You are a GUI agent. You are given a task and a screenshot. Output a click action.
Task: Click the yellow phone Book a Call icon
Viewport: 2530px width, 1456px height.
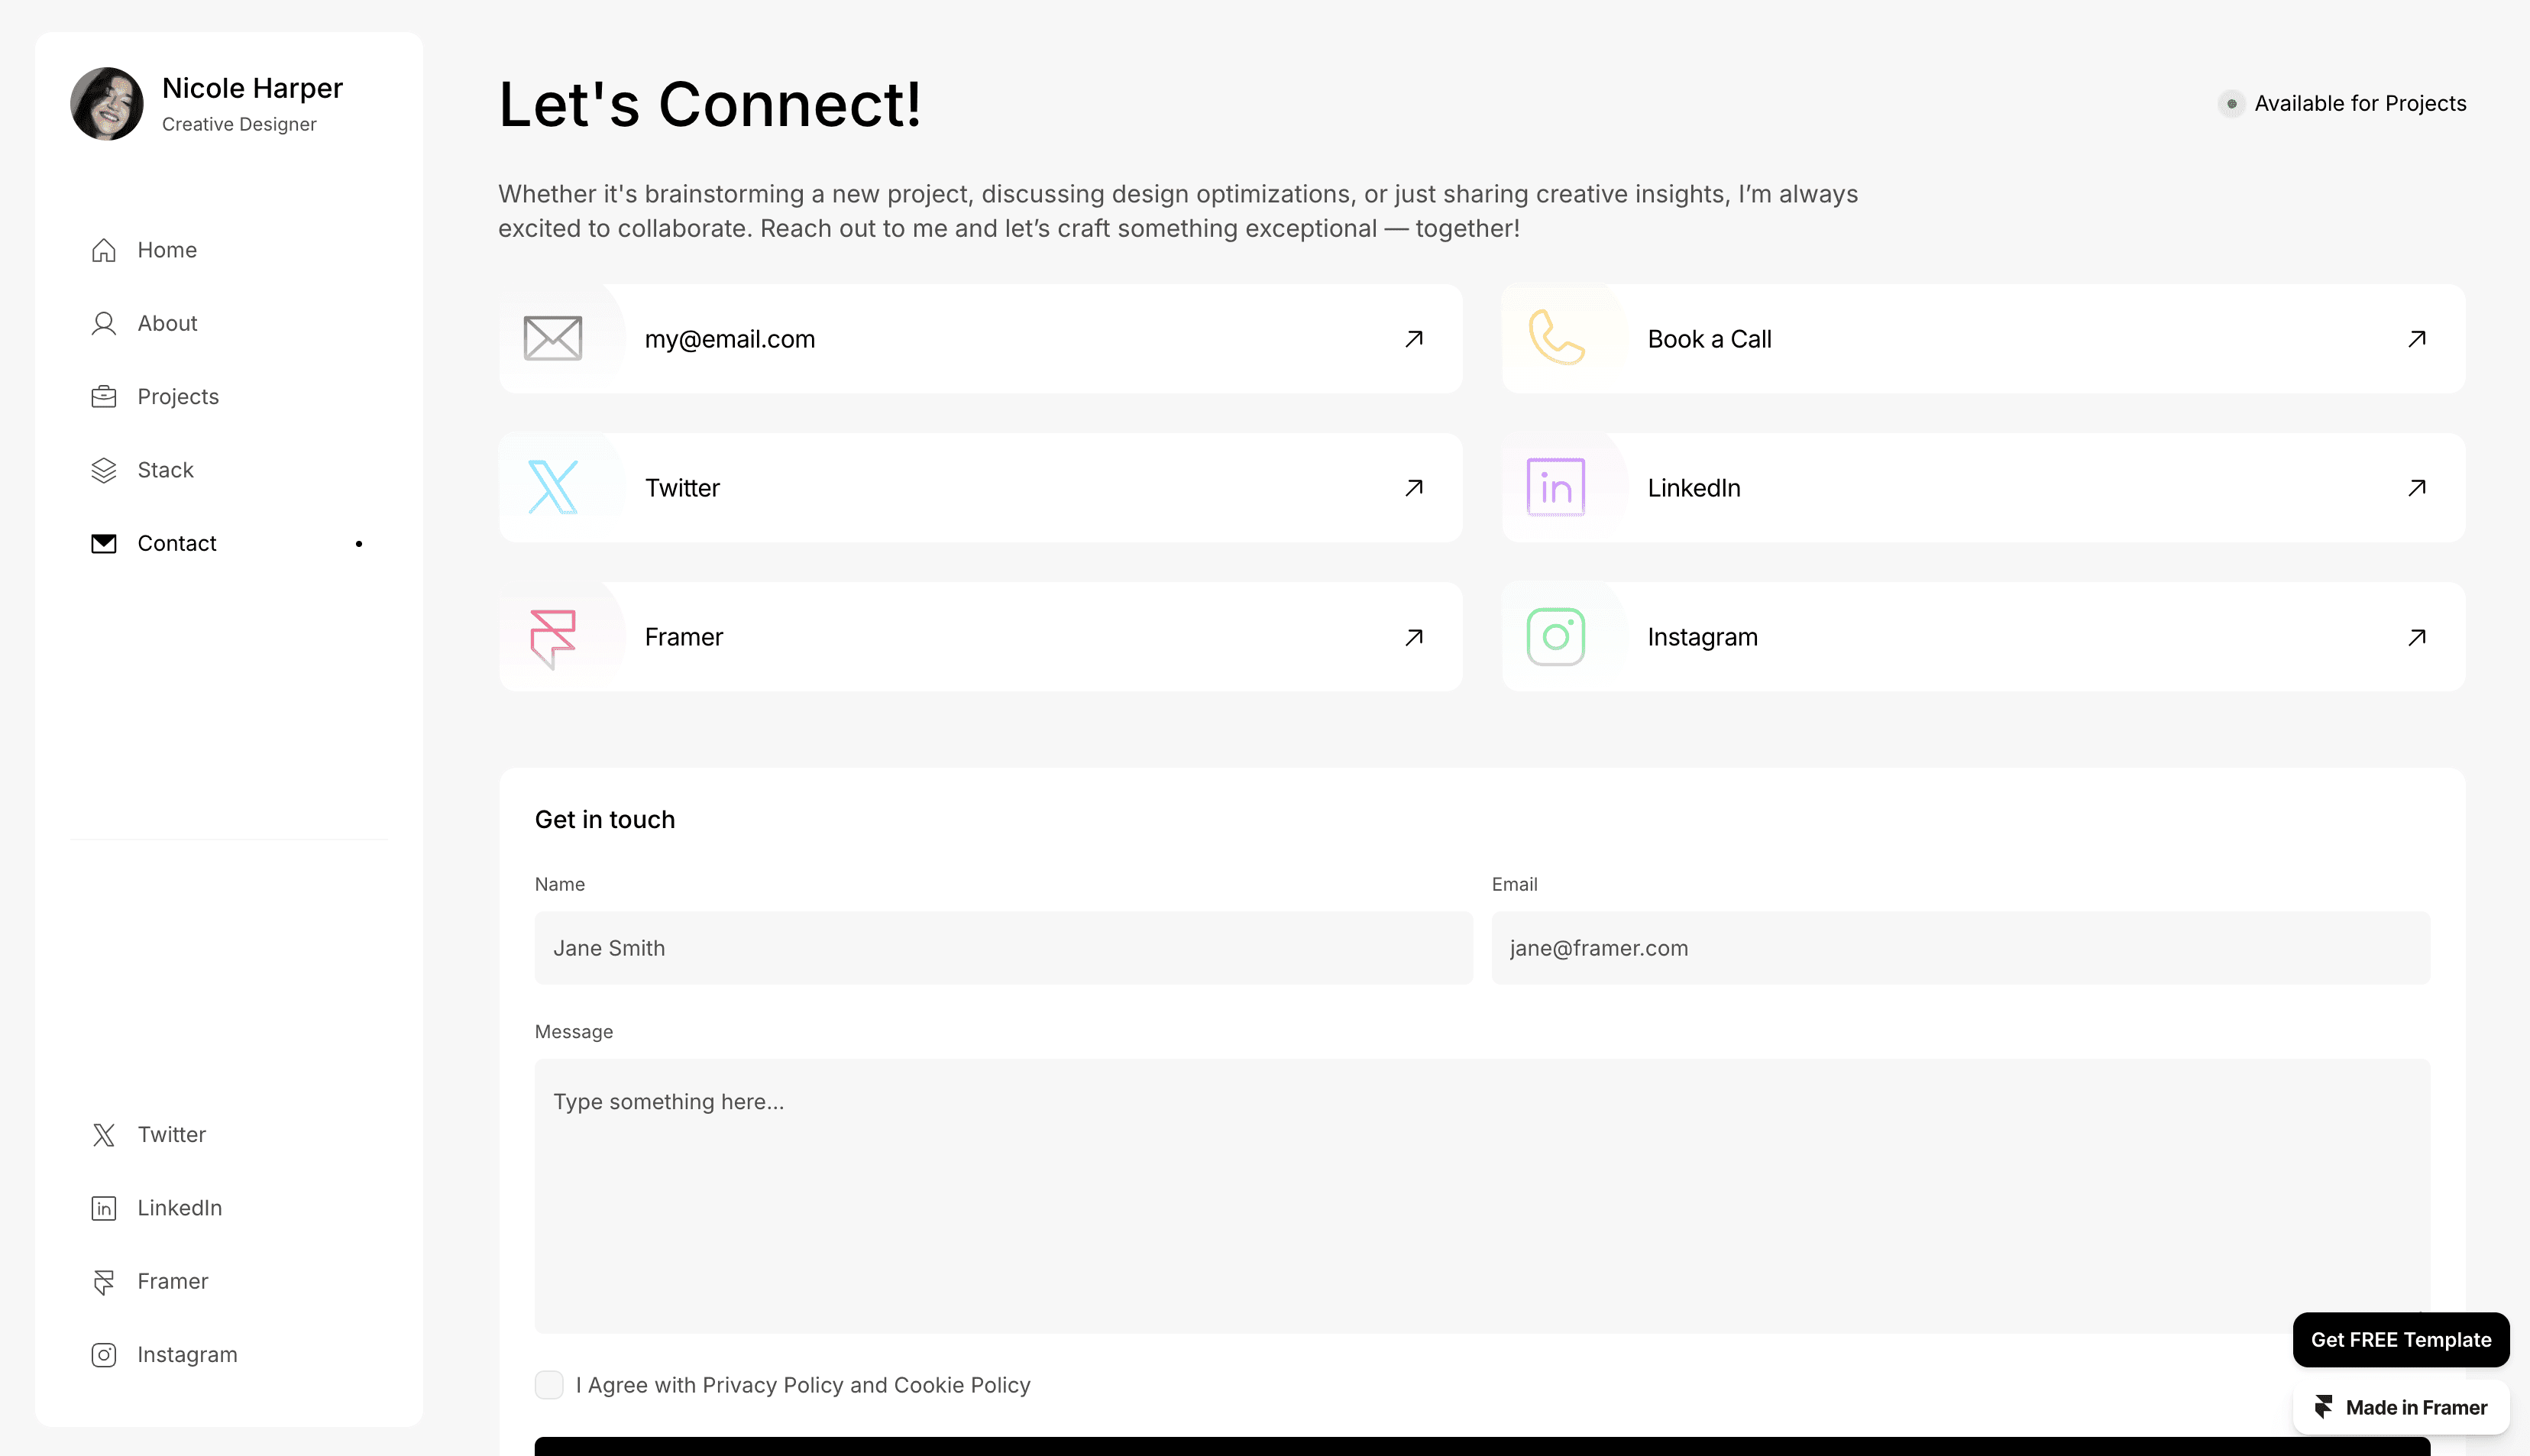(x=1556, y=338)
